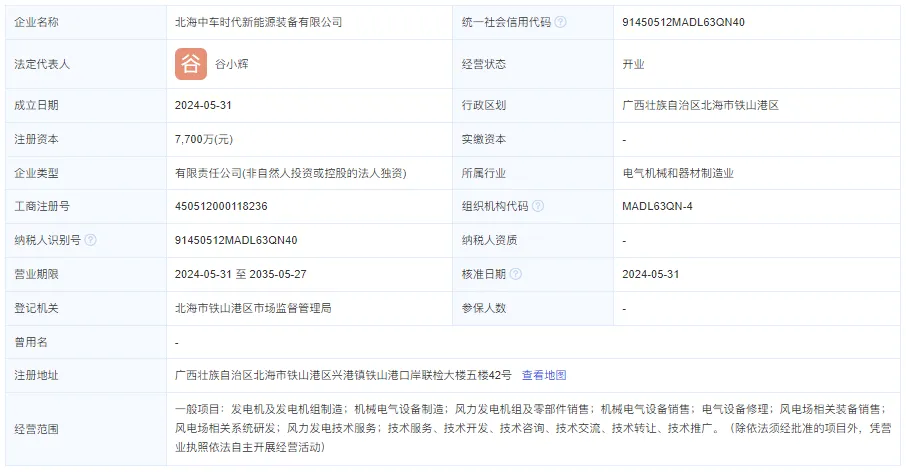This screenshot has height=472, width=906.
Task: Click registration authority 北海市铁山港区市场监督管理局
Action: 253,308
